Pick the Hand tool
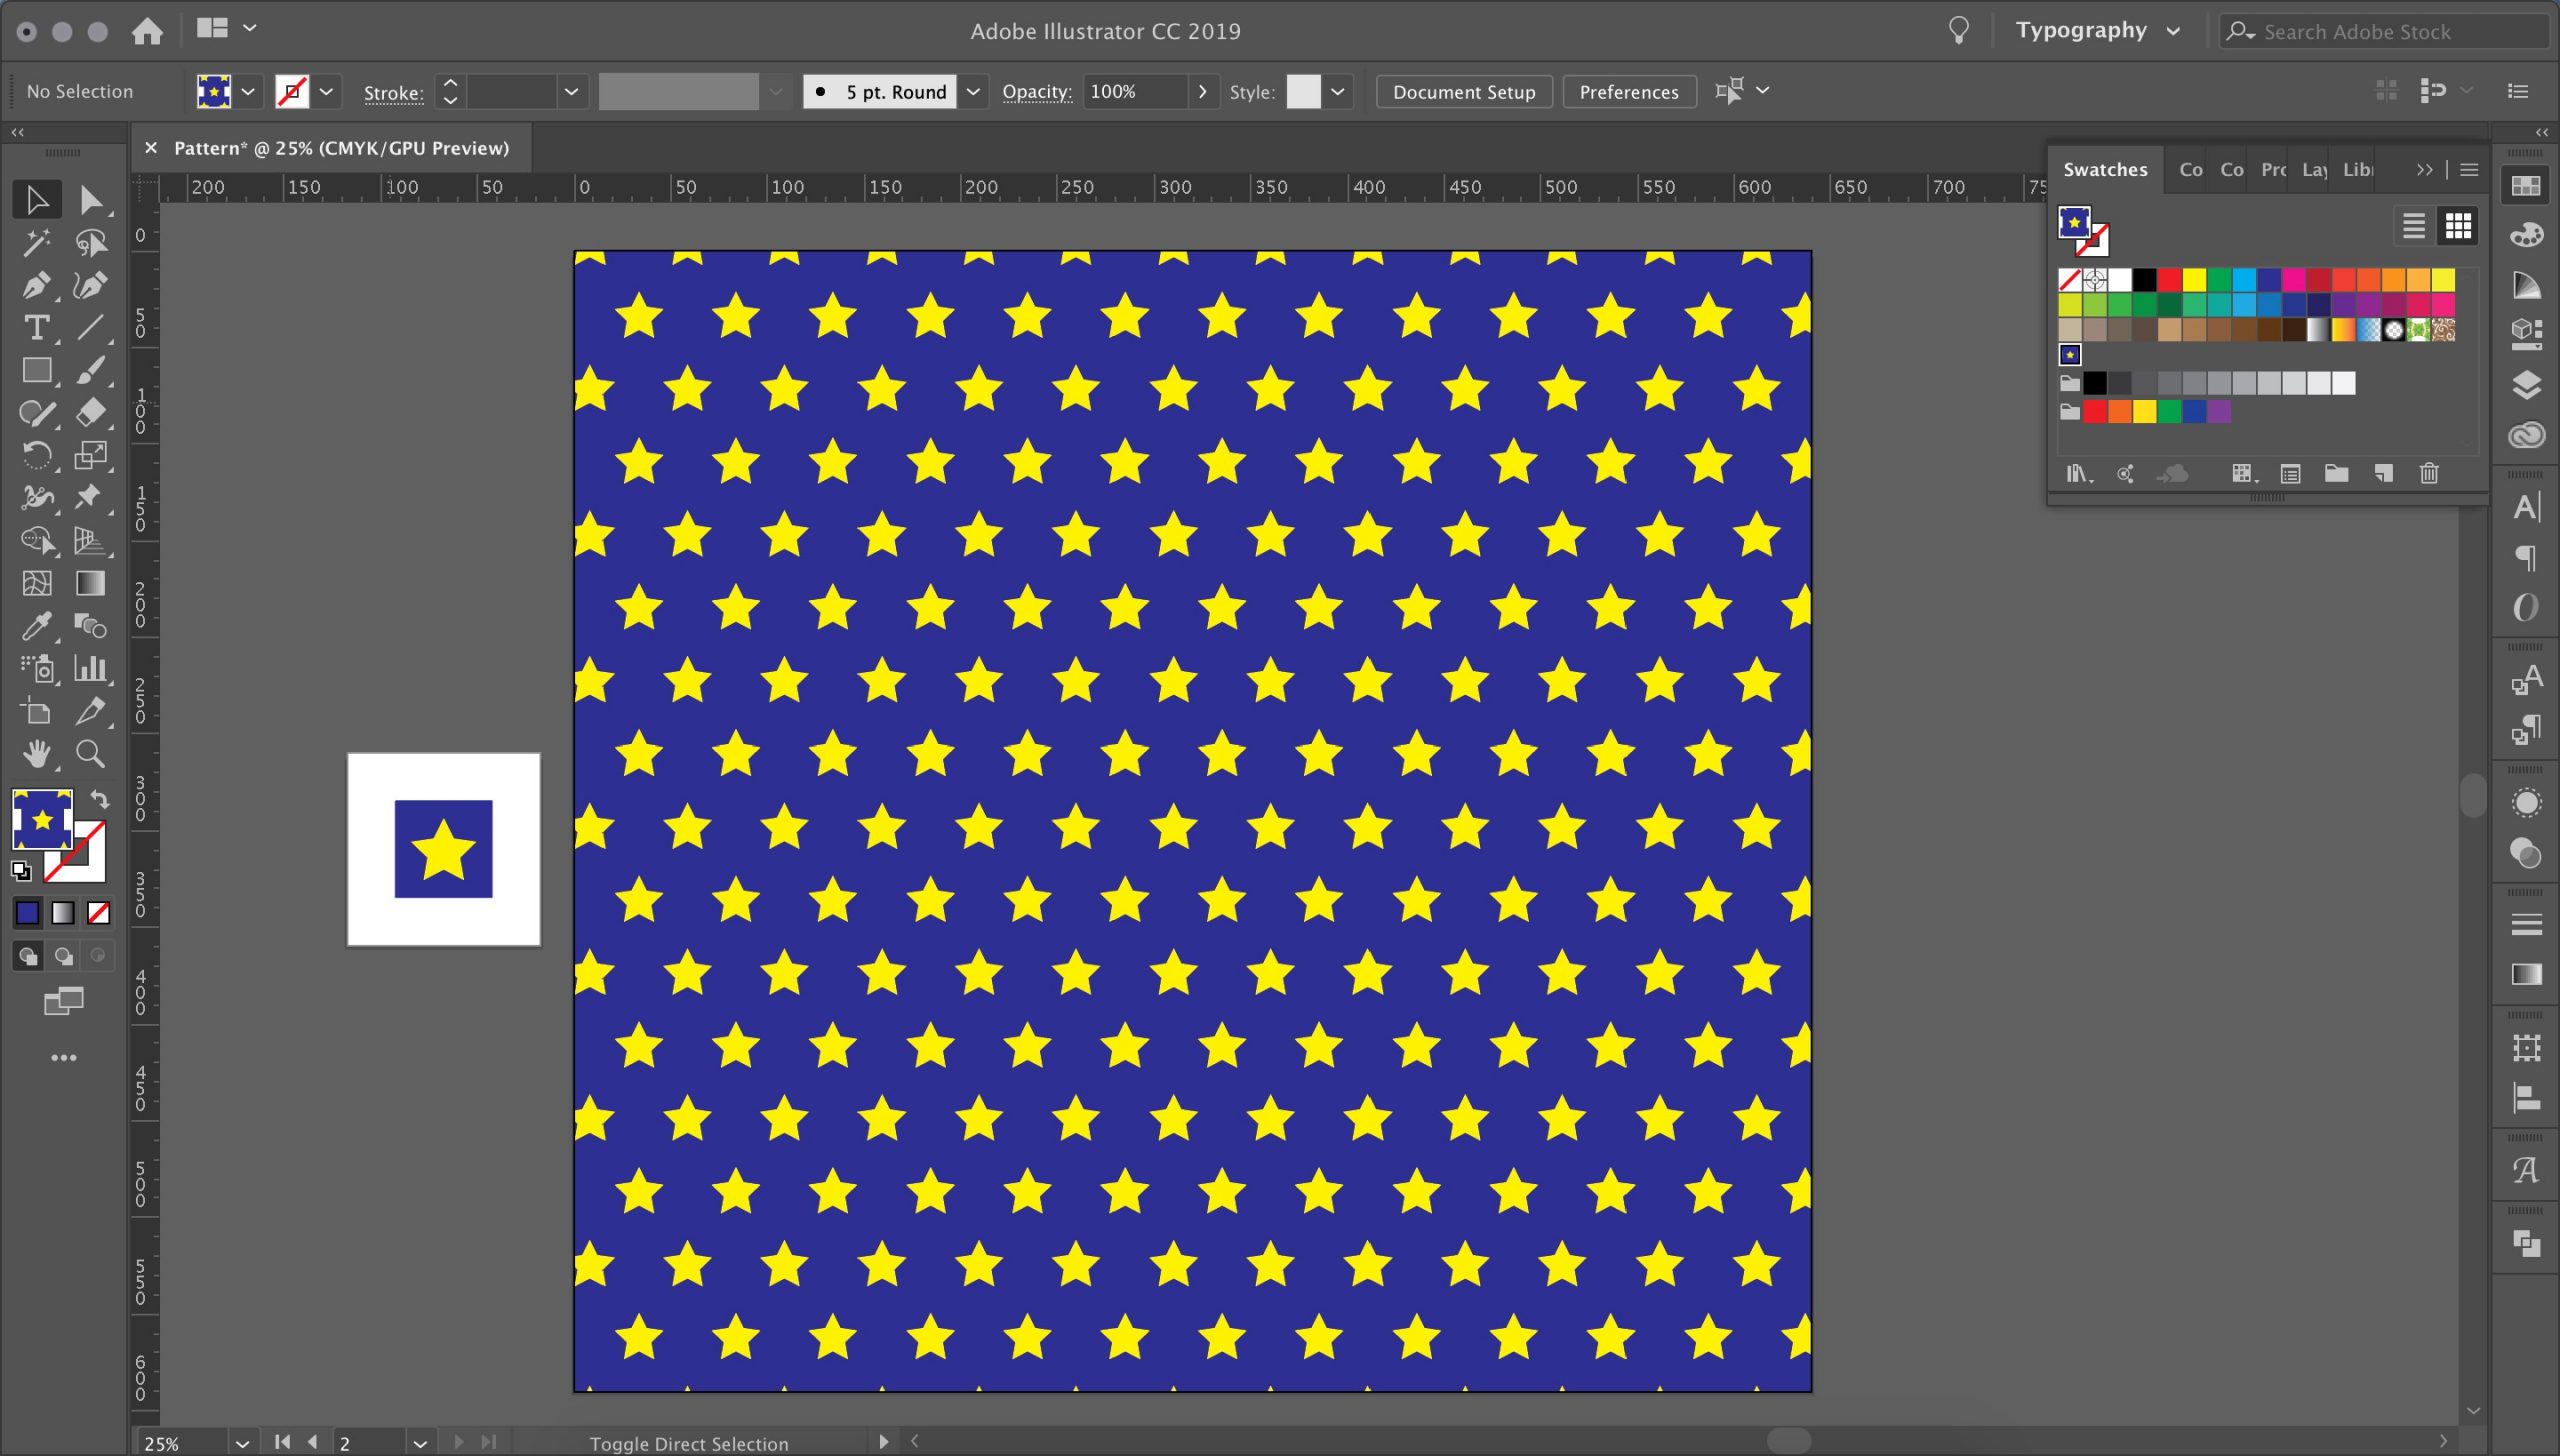2560x1456 pixels. [x=36, y=753]
